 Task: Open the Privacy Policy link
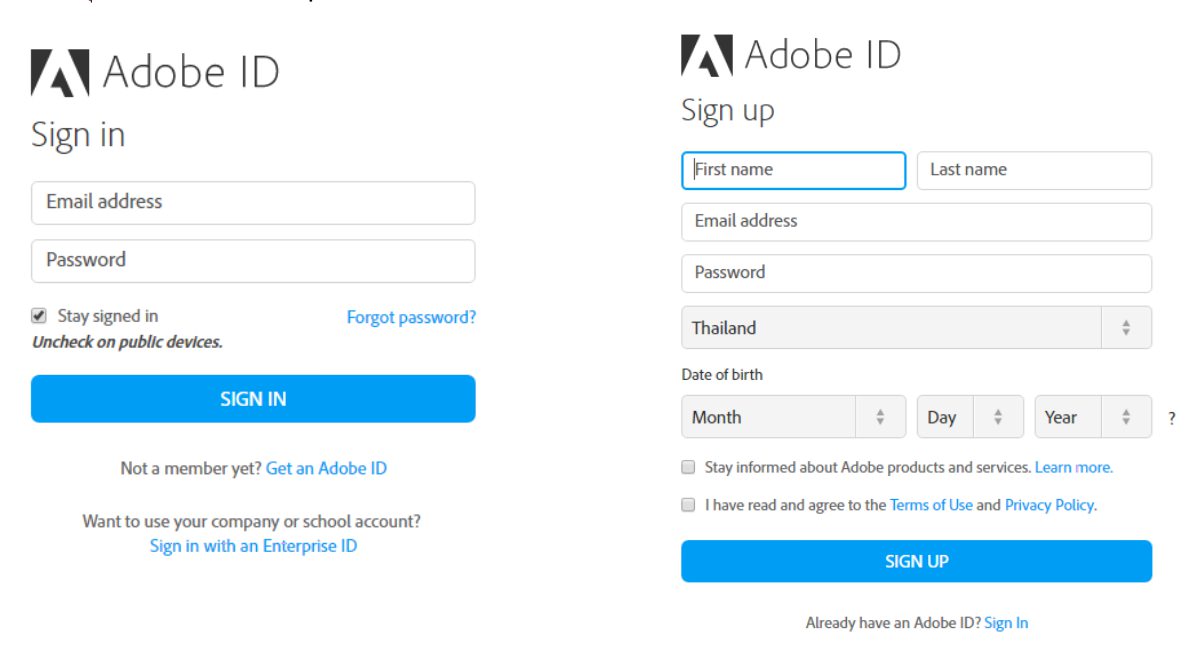pyautogui.click(x=1050, y=505)
